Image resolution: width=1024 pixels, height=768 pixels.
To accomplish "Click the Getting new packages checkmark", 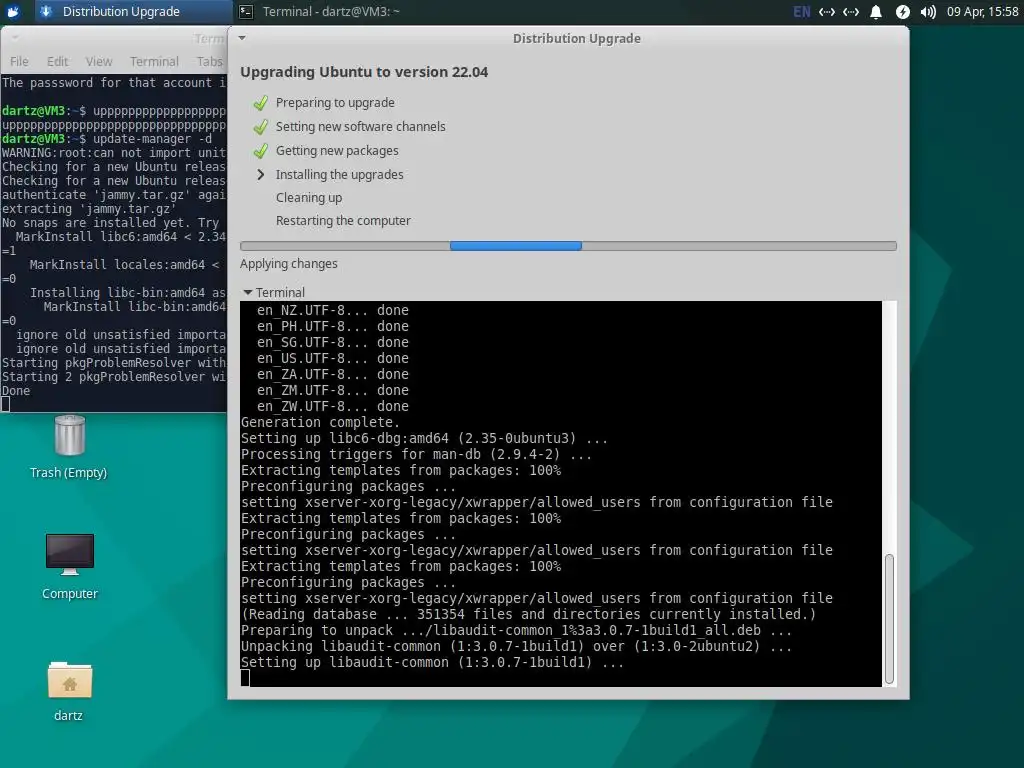I will pos(261,151).
